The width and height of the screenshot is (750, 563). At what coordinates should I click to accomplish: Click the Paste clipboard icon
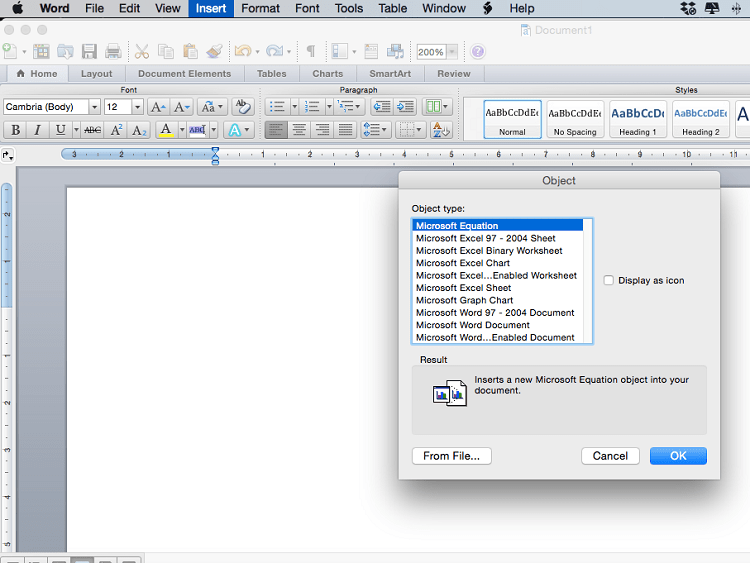click(x=190, y=51)
